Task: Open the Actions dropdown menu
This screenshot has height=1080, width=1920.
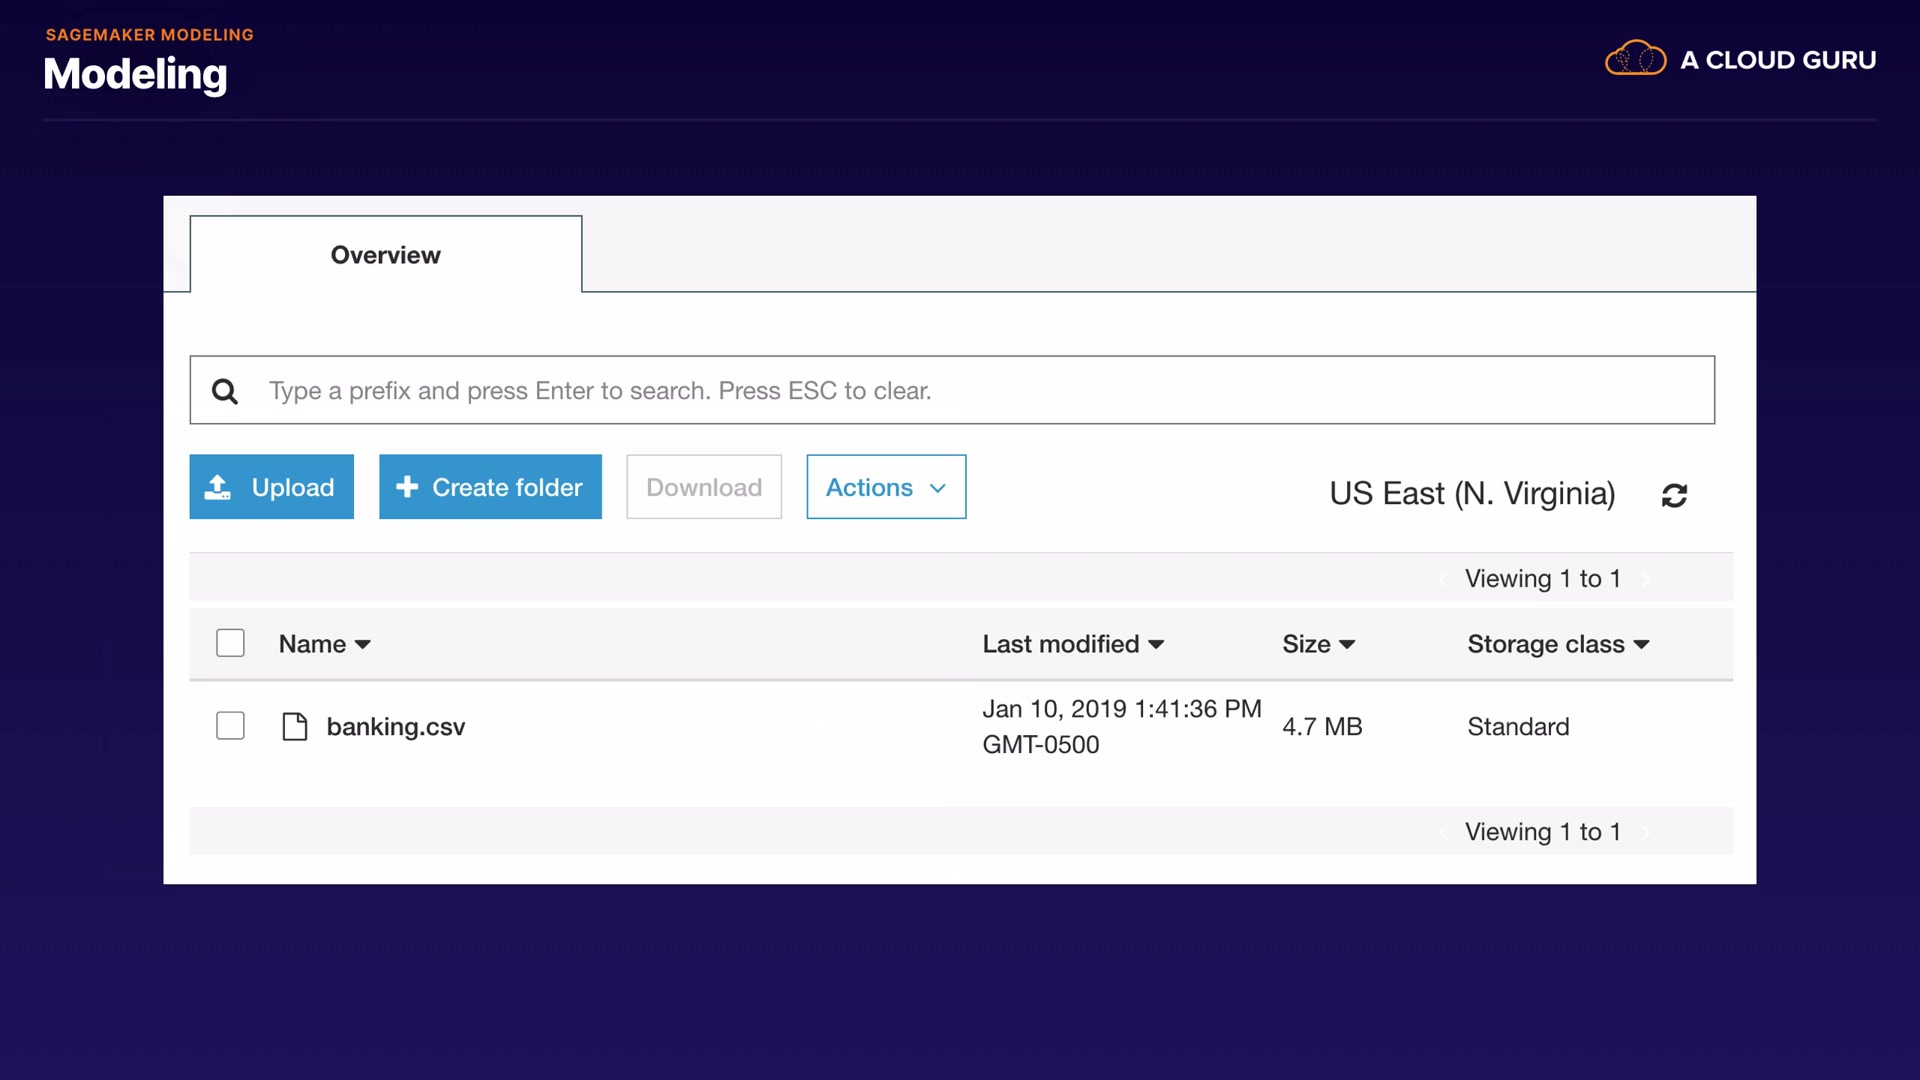Action: click(x=885, y=487)
